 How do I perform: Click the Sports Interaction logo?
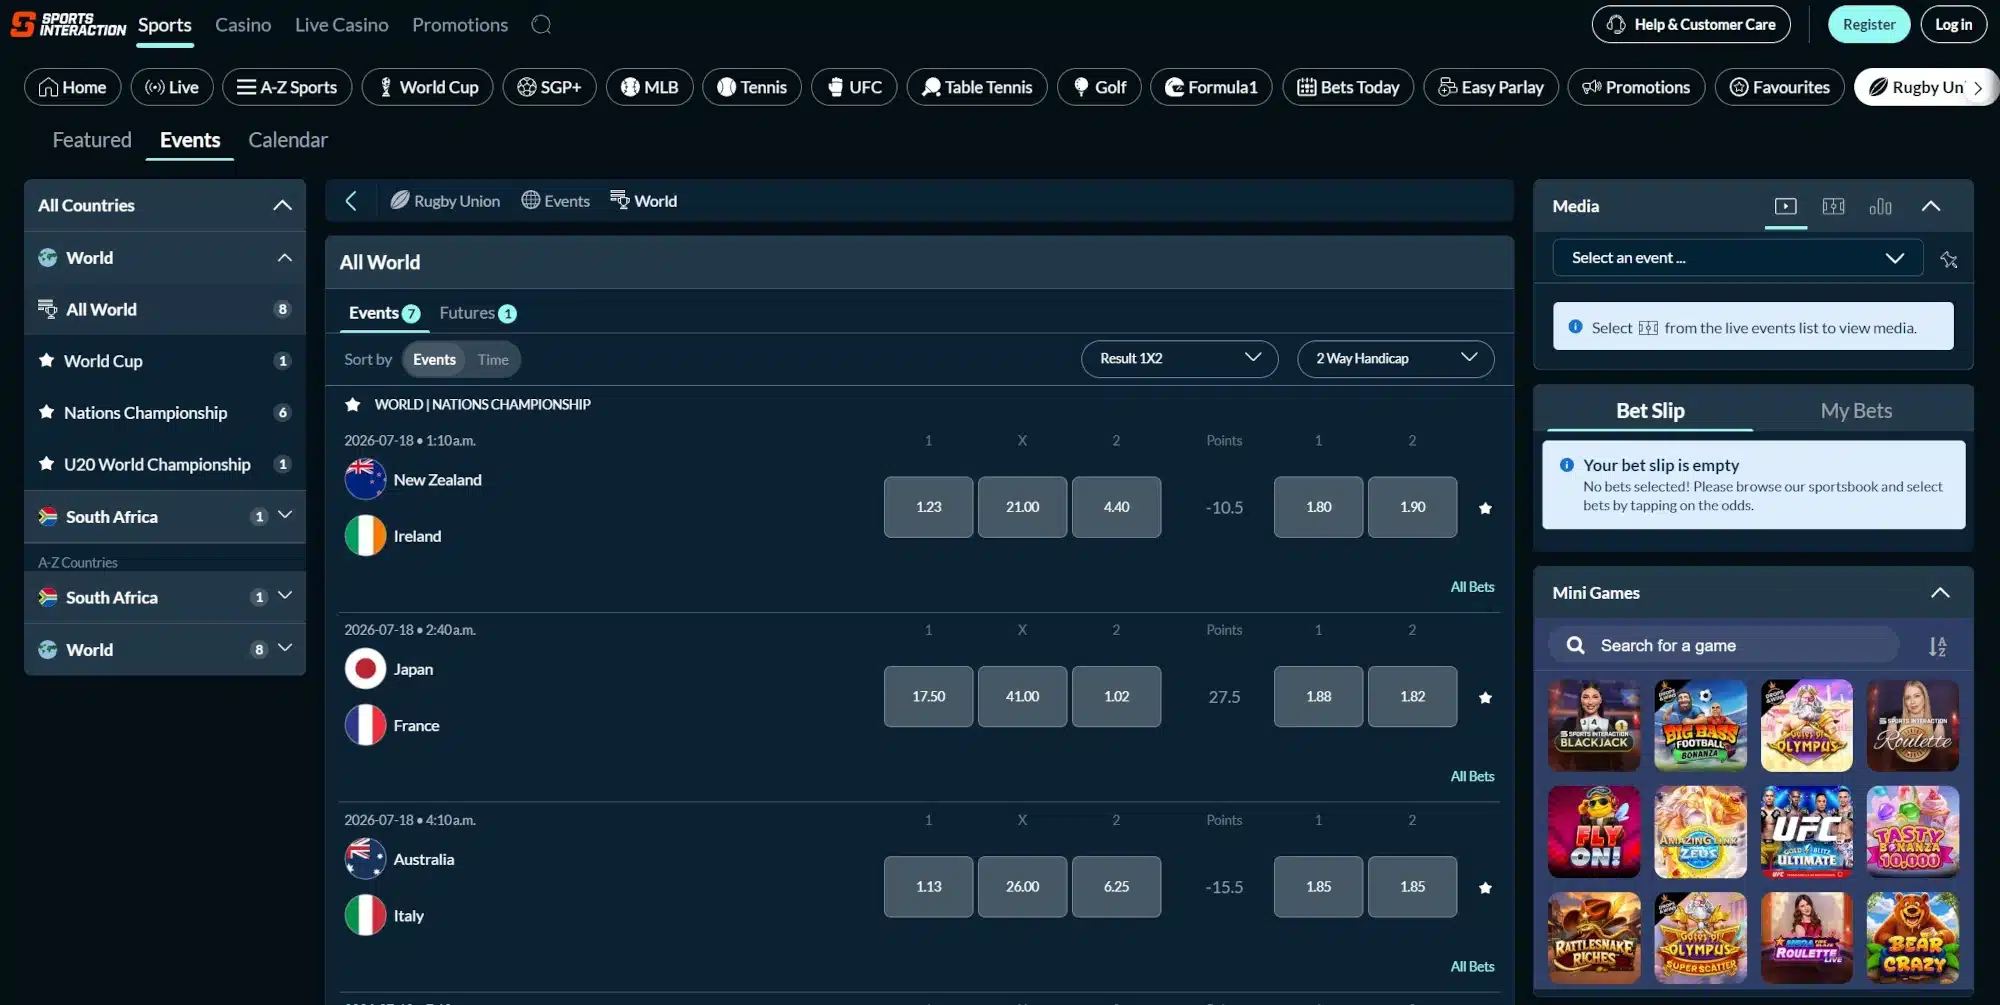68,24
